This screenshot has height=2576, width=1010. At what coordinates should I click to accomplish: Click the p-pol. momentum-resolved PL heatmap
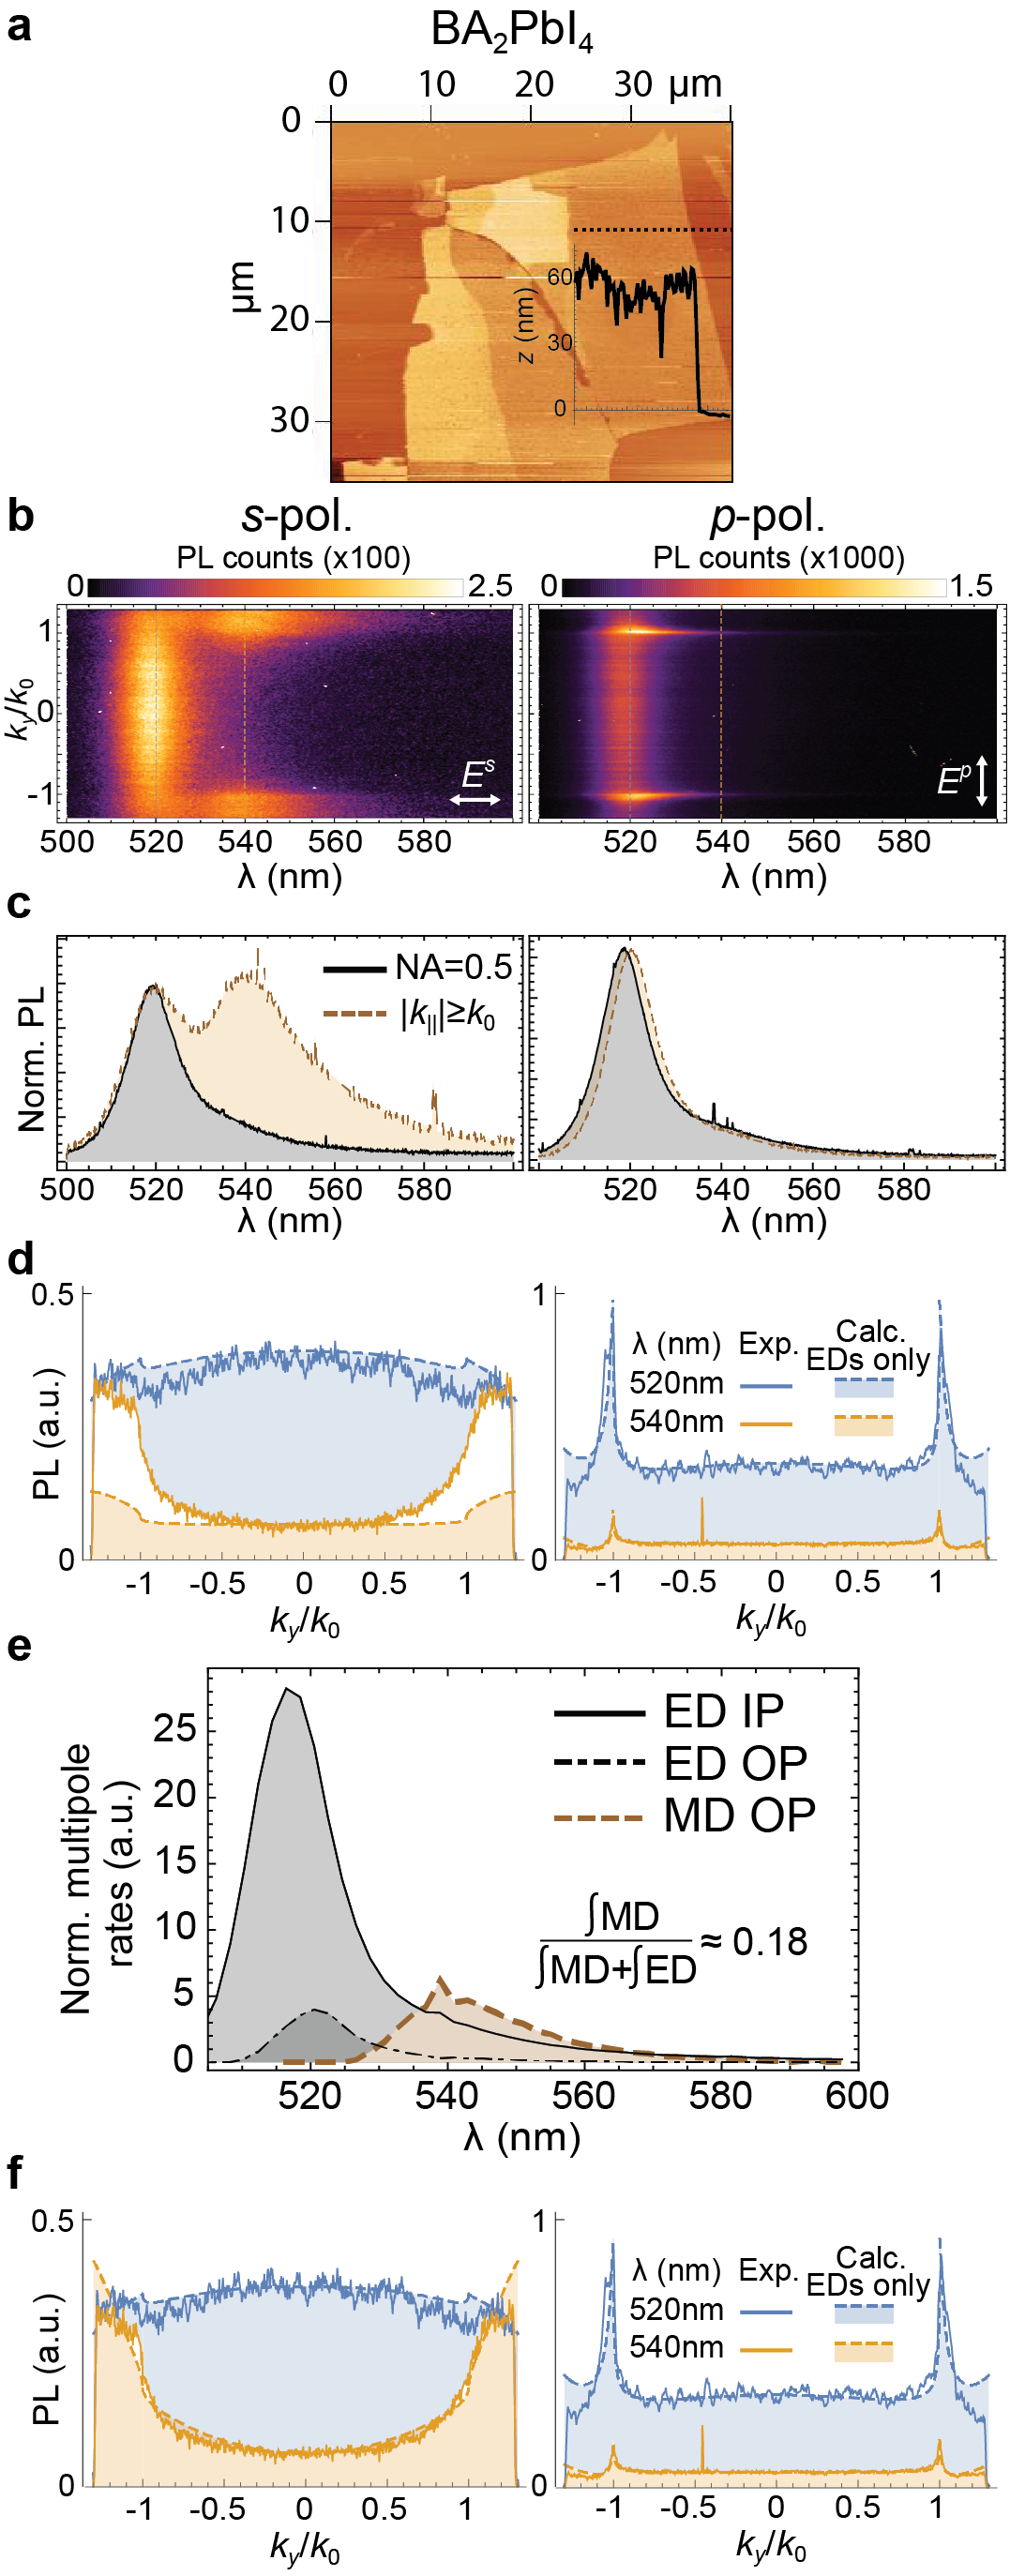(x=767, y=713)
